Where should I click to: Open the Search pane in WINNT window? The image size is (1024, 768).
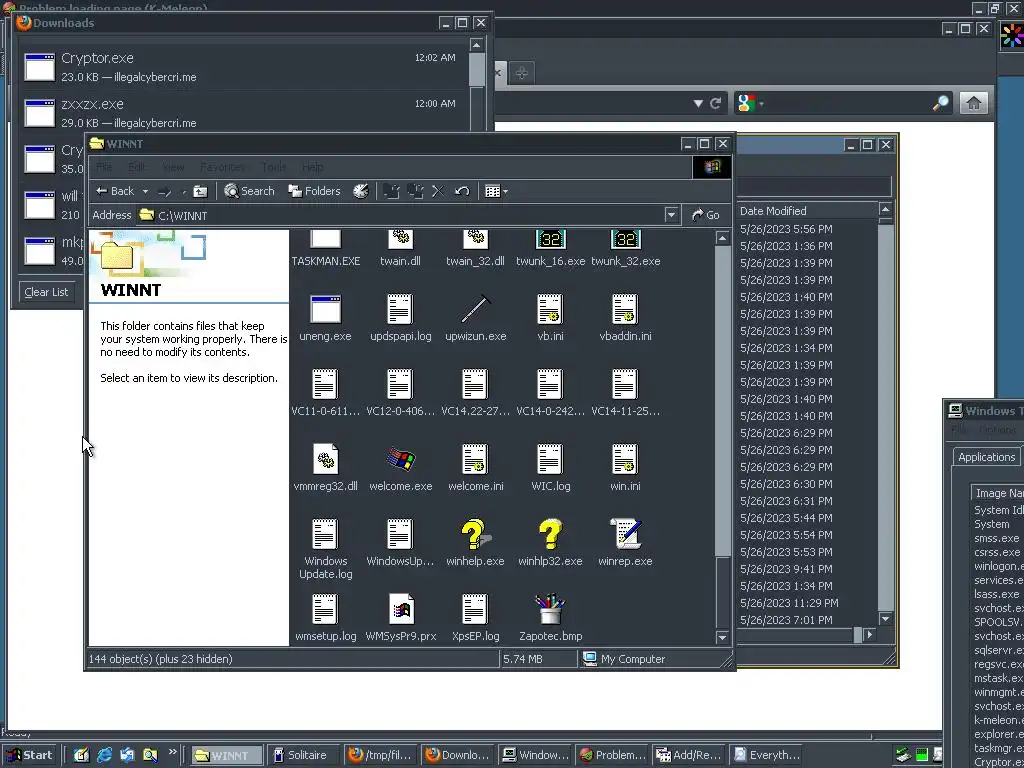click(x=249, y=191)
